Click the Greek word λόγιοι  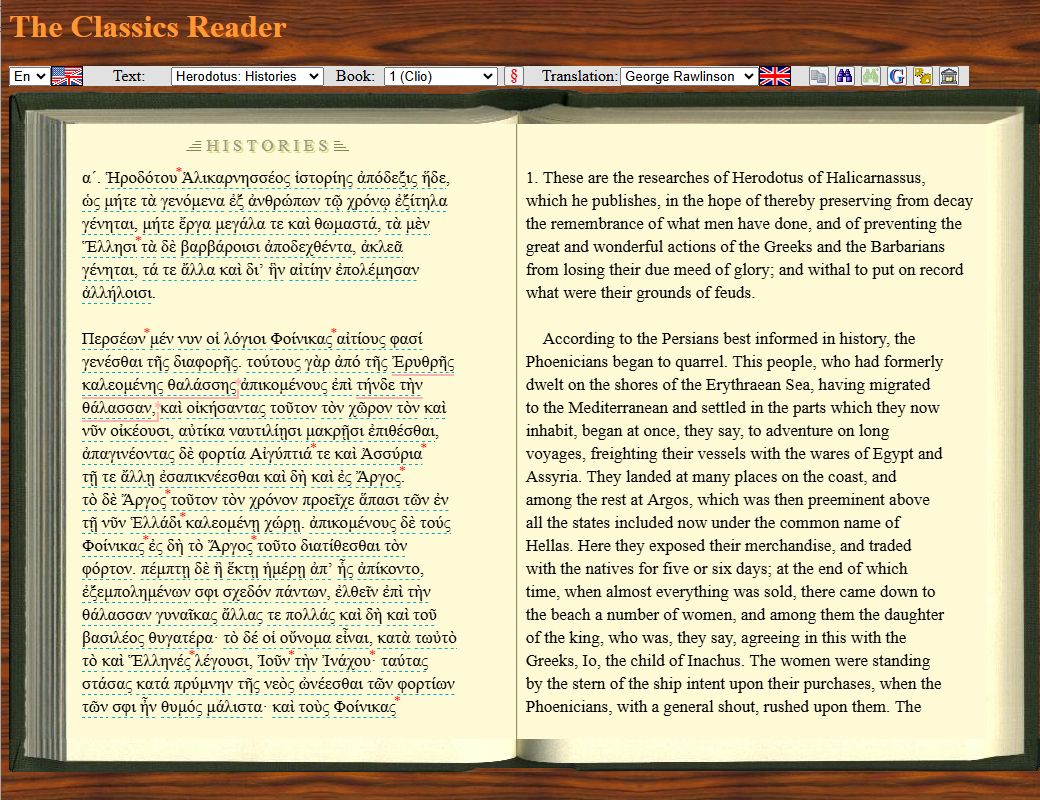[245, 339]
